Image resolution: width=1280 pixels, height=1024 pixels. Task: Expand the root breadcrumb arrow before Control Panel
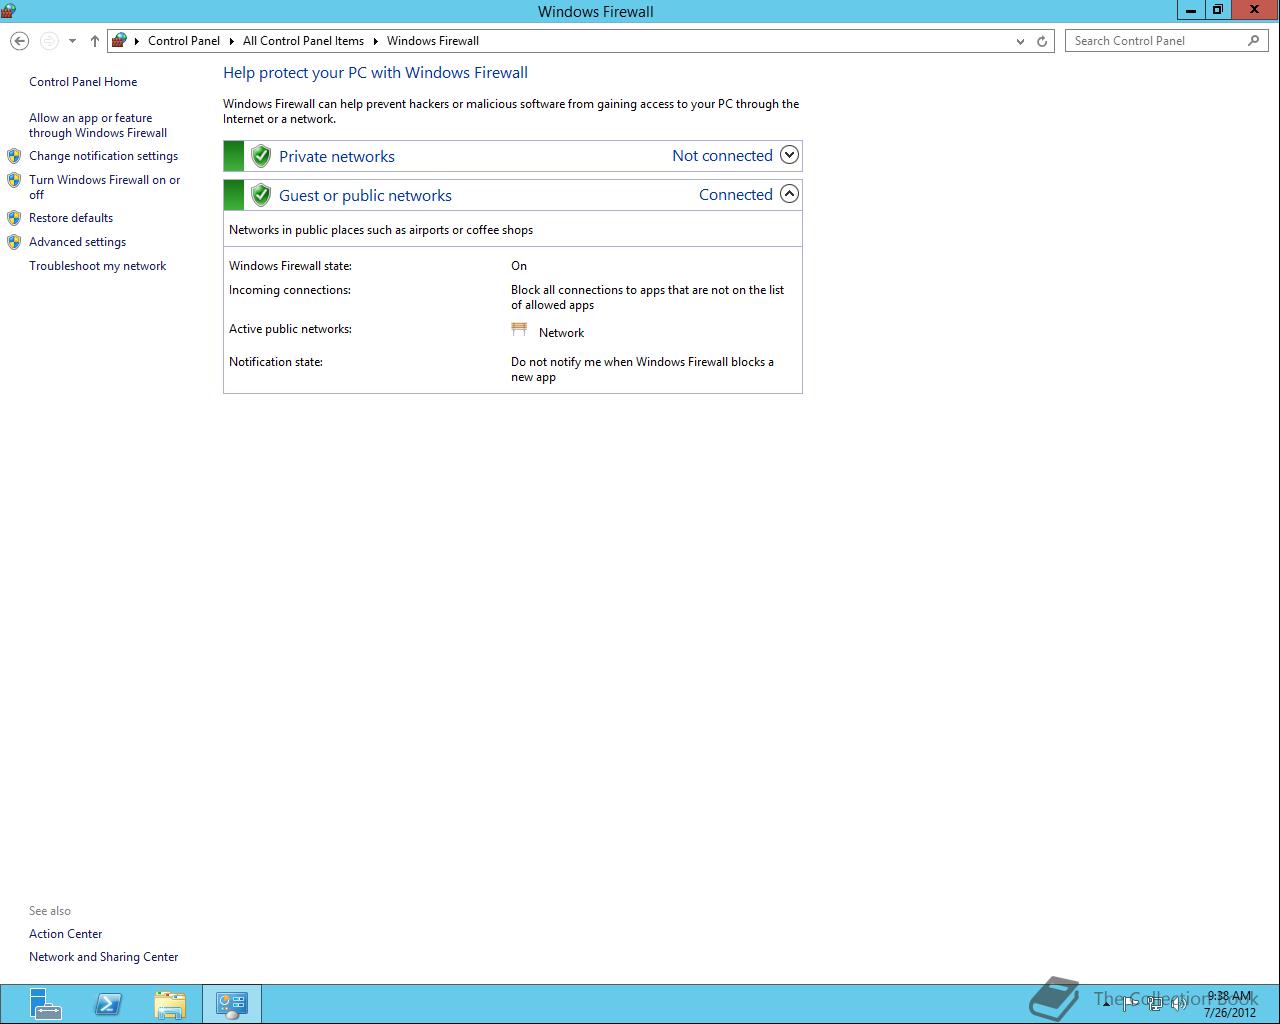[x=137, y=41]
